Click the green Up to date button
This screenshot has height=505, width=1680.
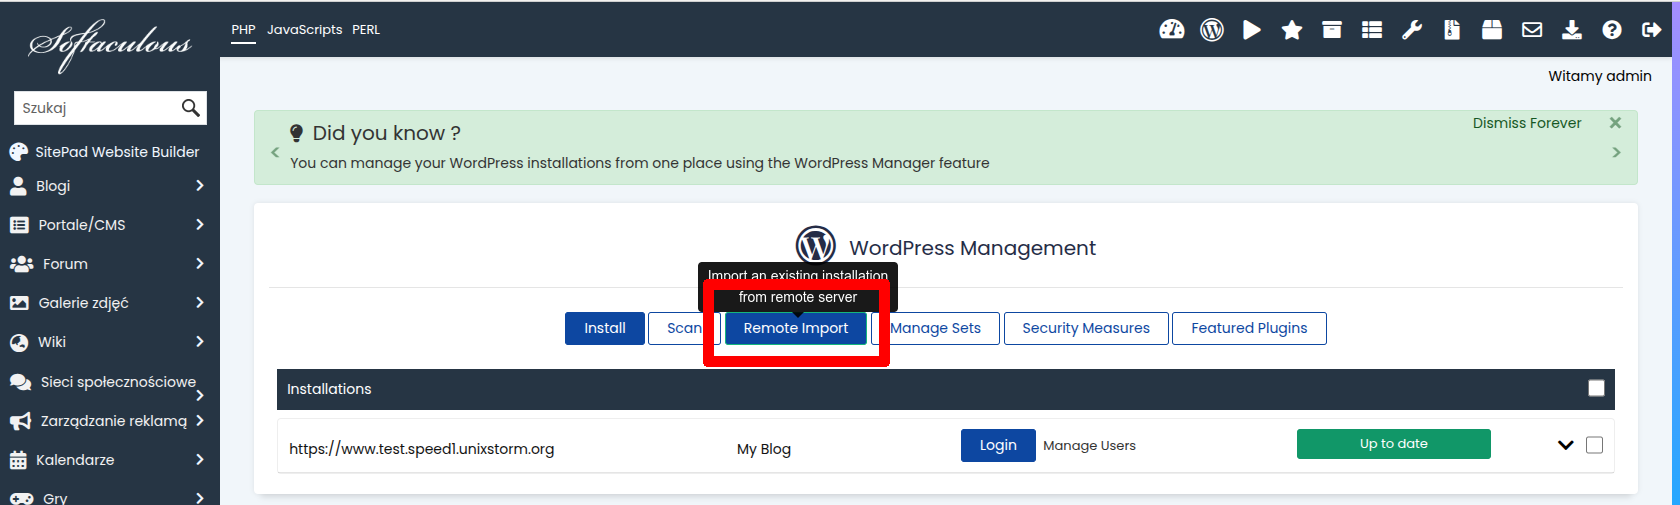1394,444
